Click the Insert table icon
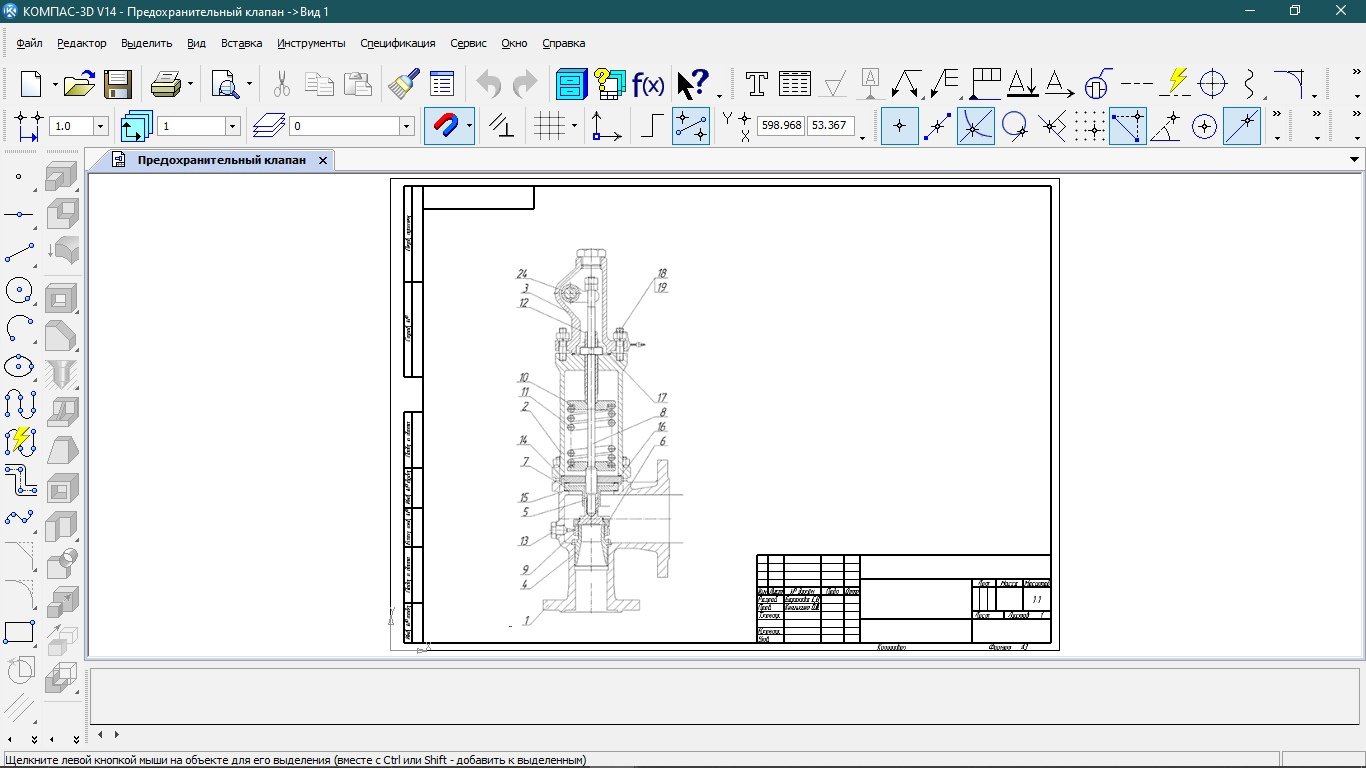The image size is (1366, 768). point(795,84)
